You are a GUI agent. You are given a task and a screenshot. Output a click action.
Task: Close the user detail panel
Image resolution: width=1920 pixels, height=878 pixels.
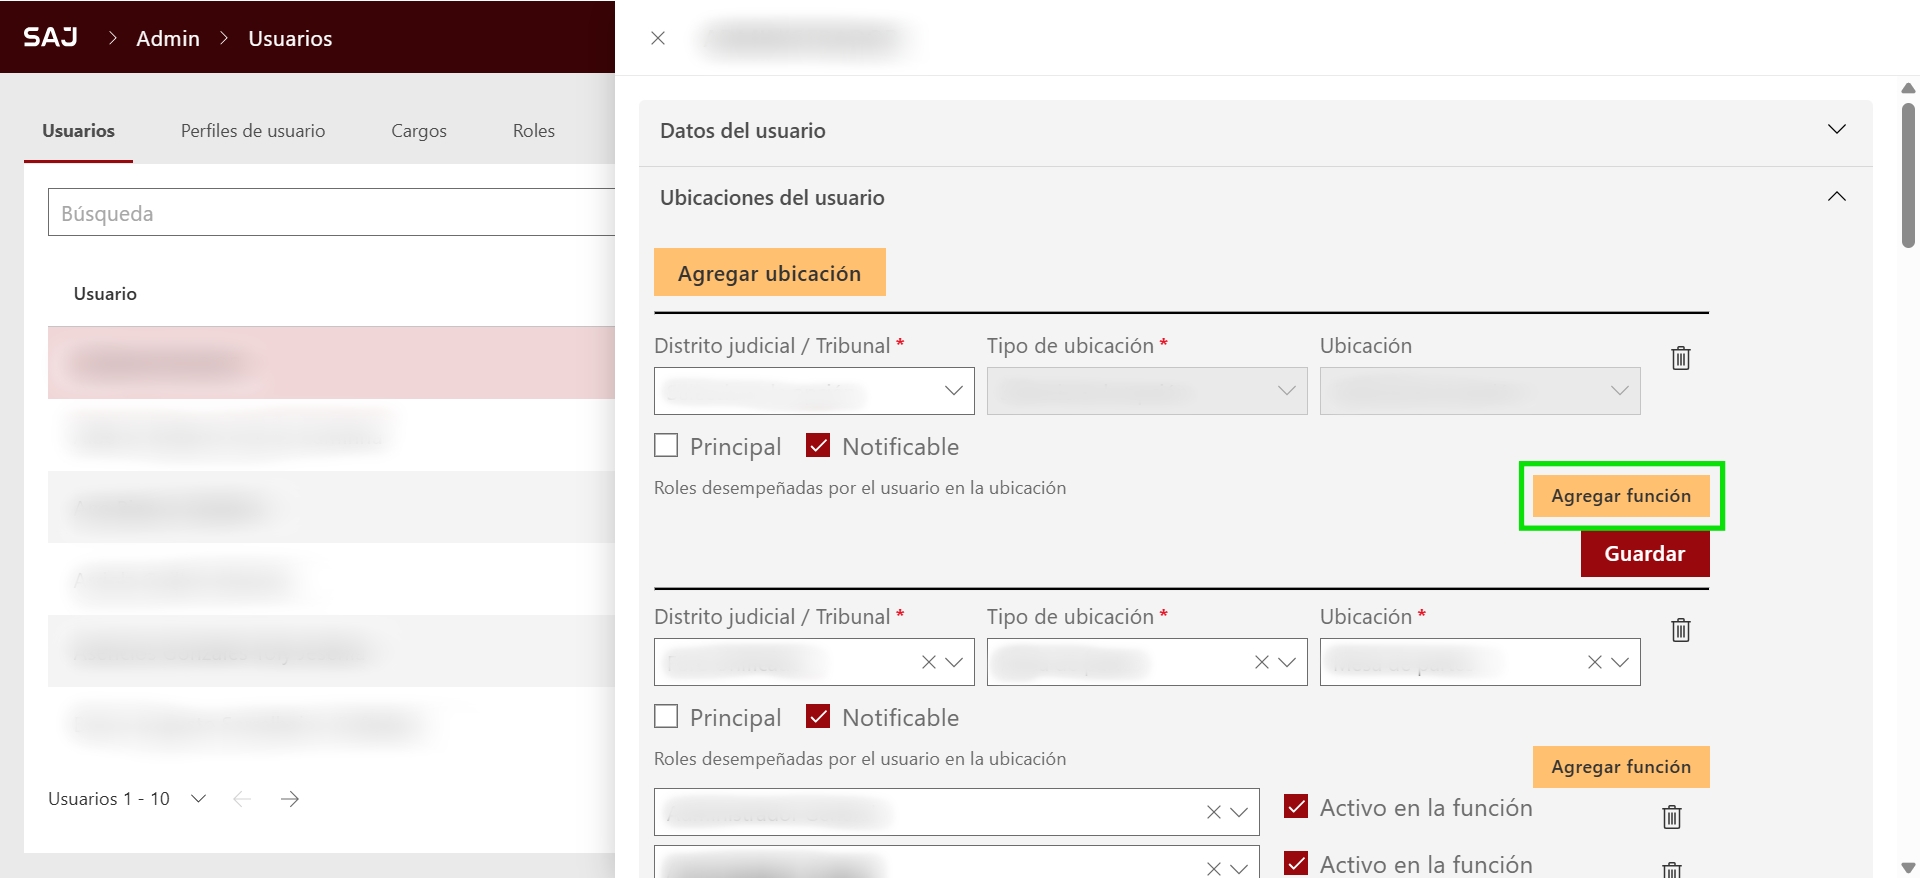pos(658,38)
